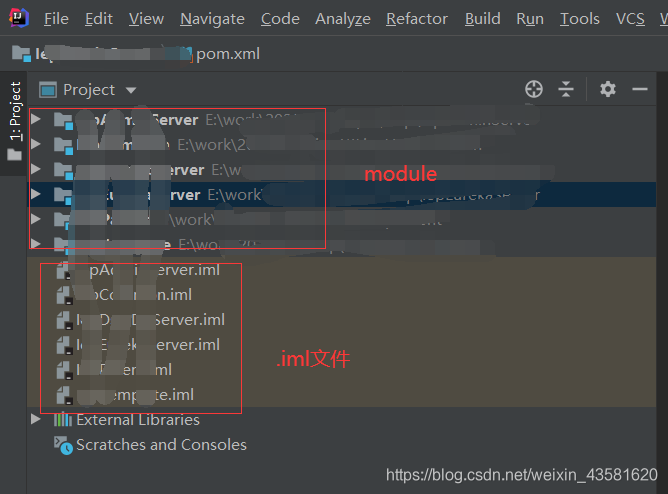Open the Navigate menu
The width and height of the screenshot is (668, 494).
pyautogui.click(x=212, y=19)
